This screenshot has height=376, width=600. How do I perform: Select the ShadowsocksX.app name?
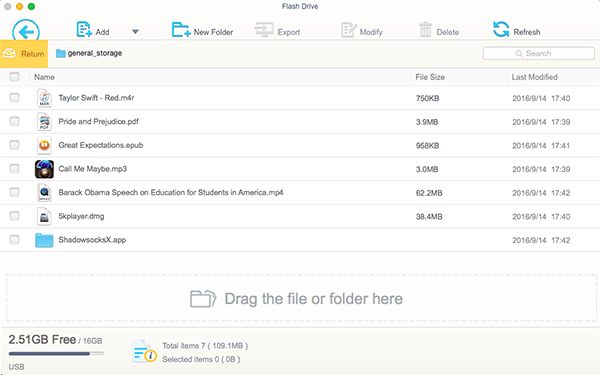[92, 240]
